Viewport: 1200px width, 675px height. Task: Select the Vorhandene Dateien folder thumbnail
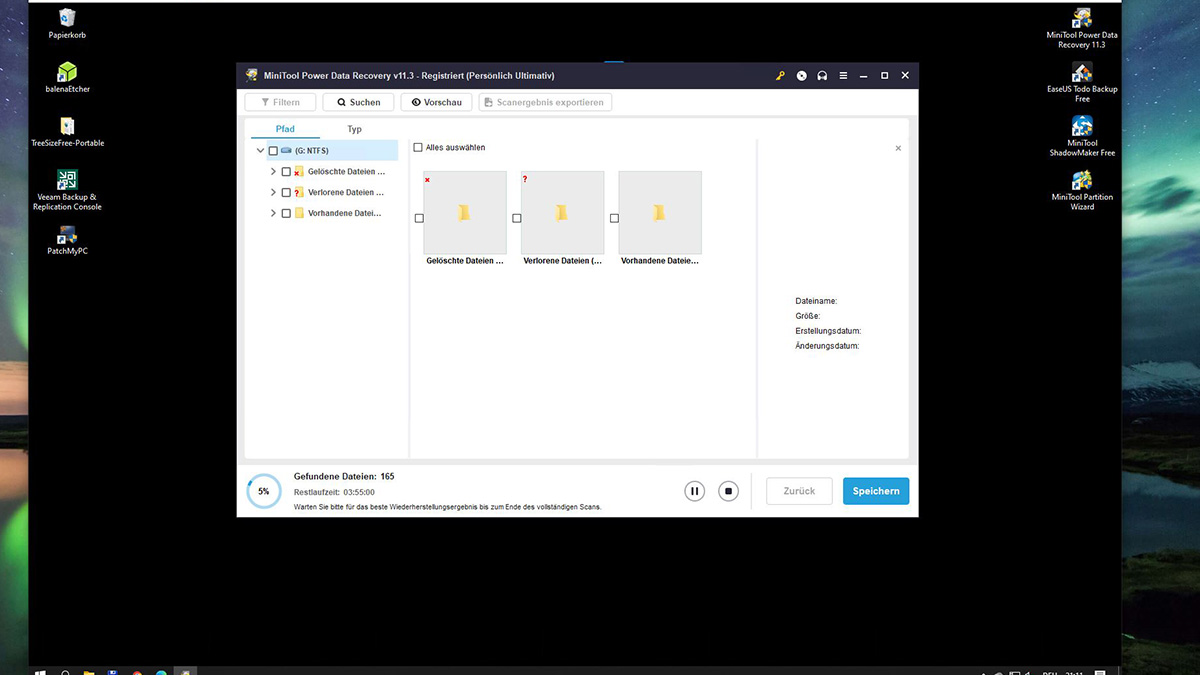tap(660, 212)
